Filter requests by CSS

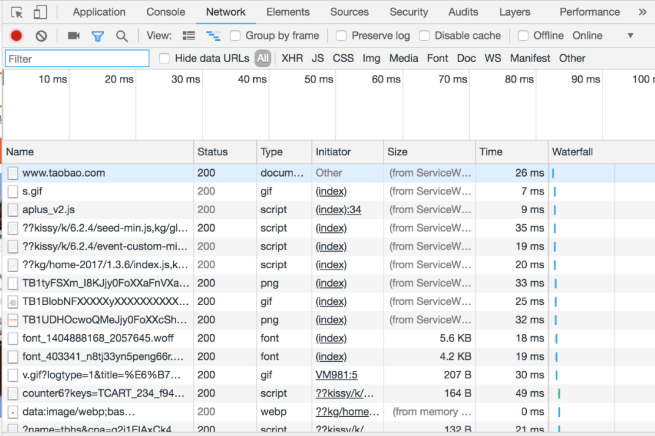[343, 58]
